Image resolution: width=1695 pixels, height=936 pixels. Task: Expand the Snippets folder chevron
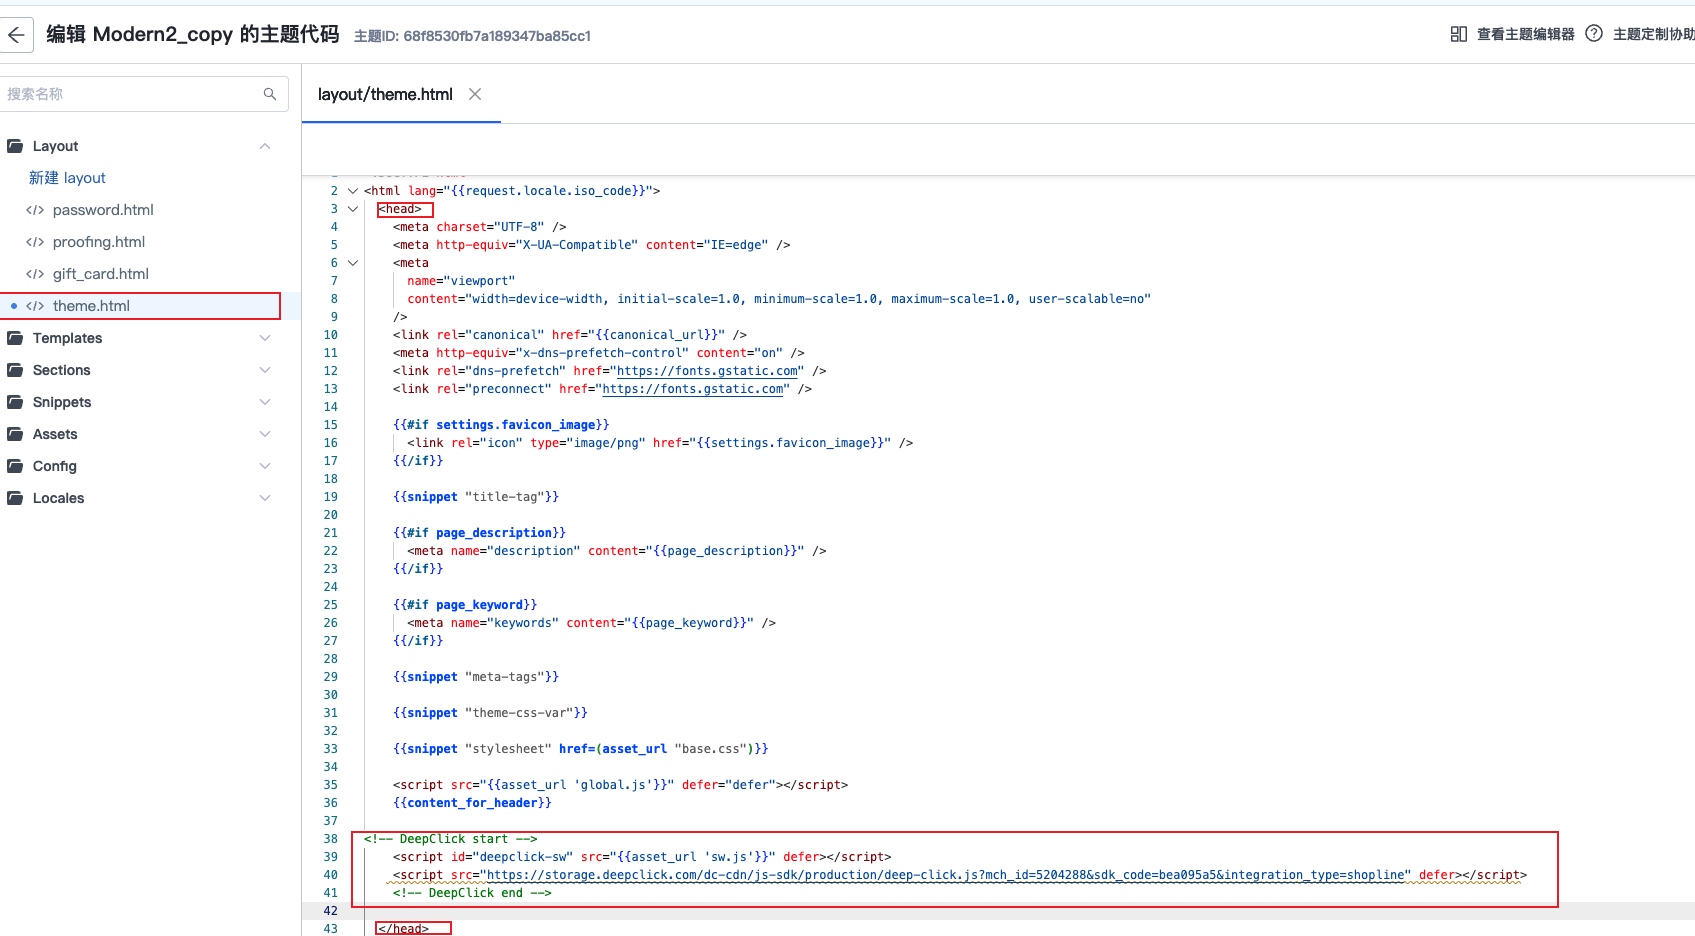[265, 402]
